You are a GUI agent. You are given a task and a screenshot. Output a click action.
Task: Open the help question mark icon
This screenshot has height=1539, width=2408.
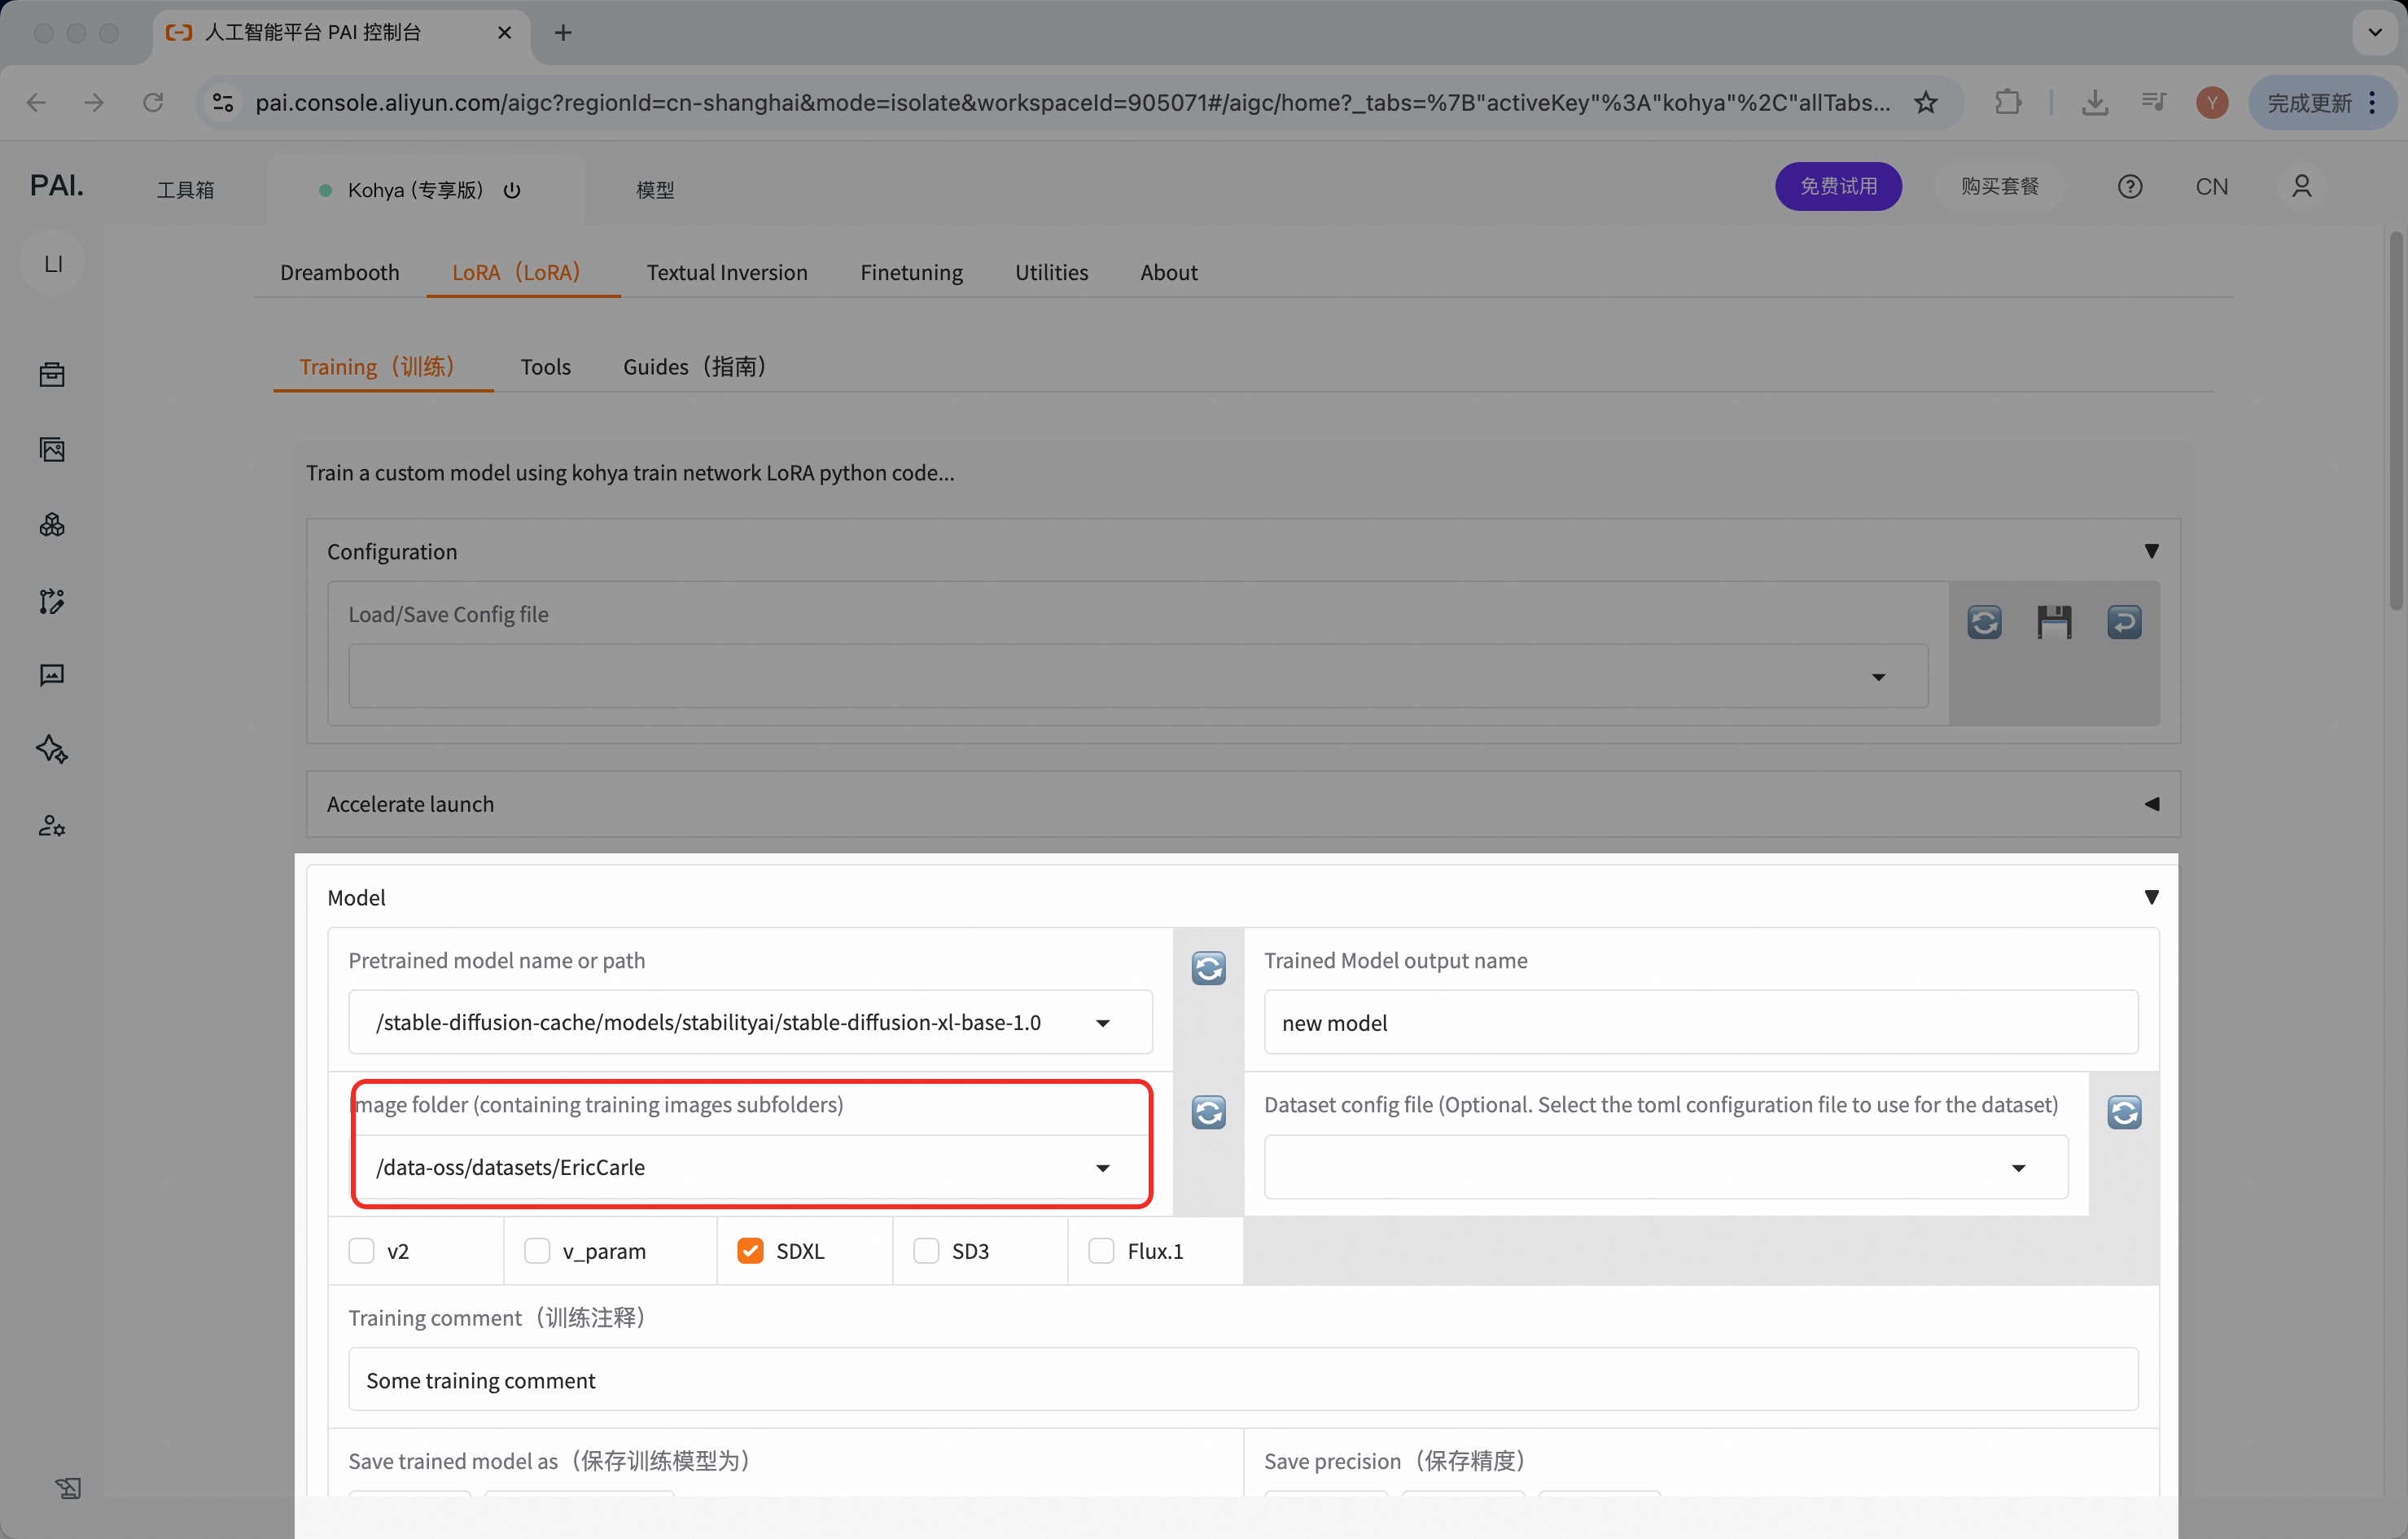point(2130,187)
